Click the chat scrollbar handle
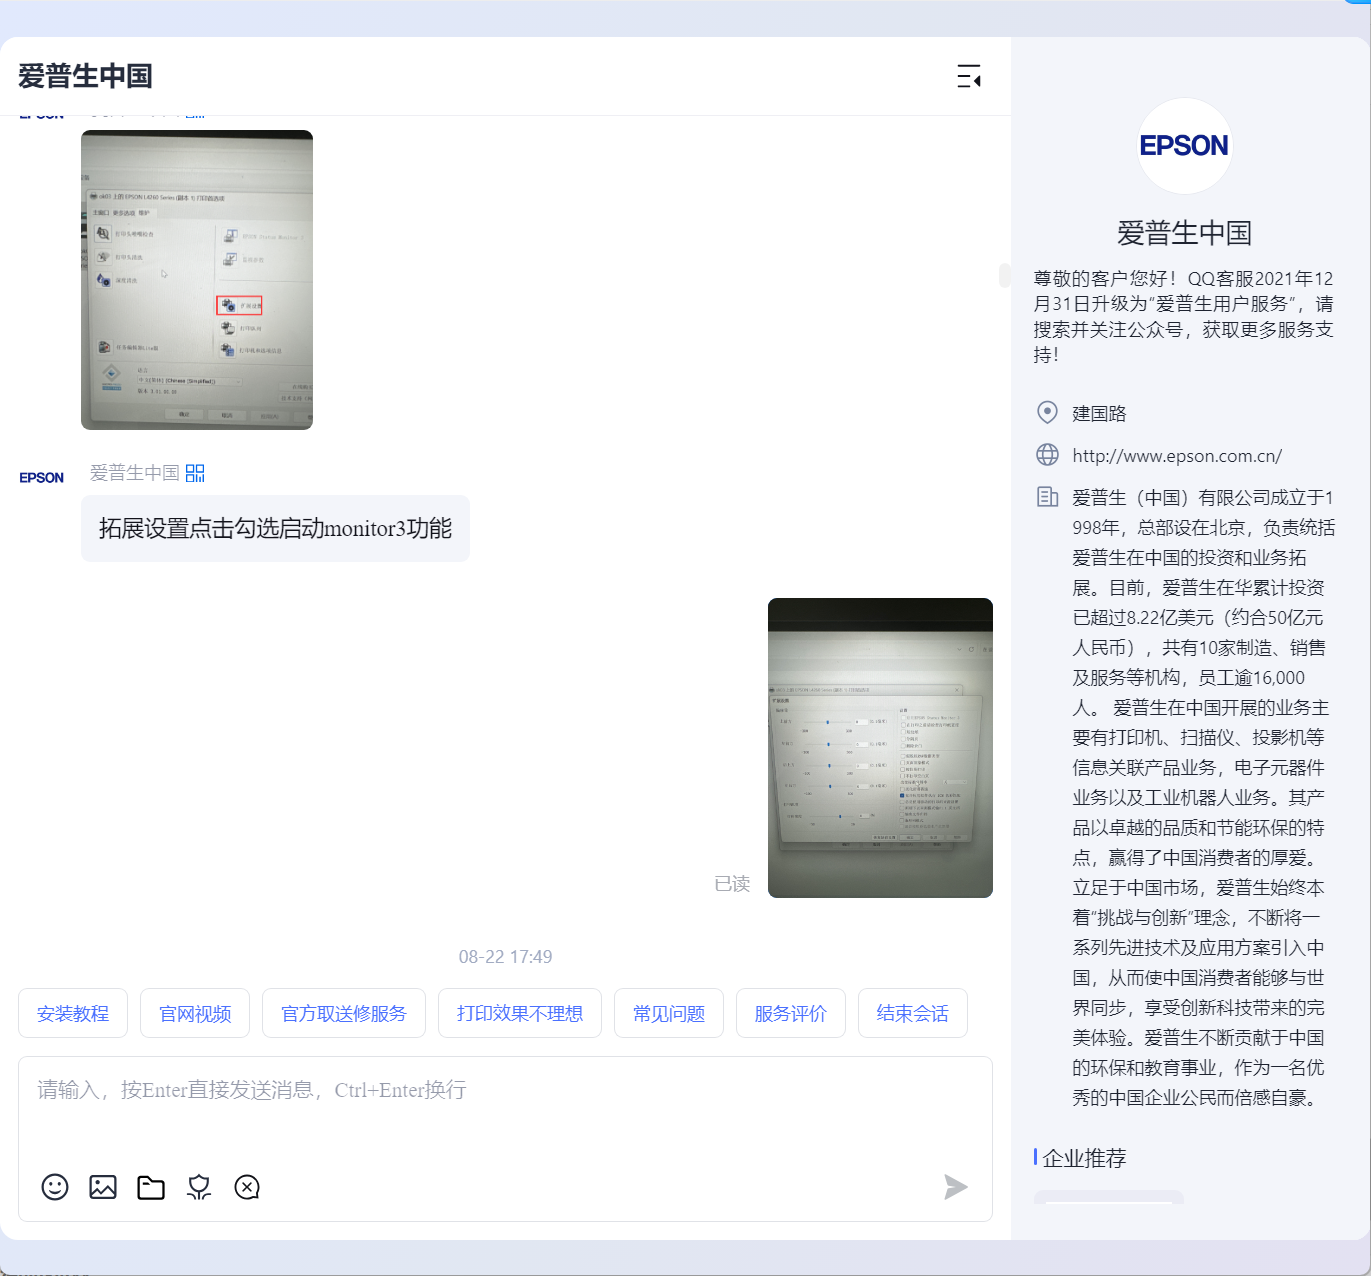 (1004, 274)
